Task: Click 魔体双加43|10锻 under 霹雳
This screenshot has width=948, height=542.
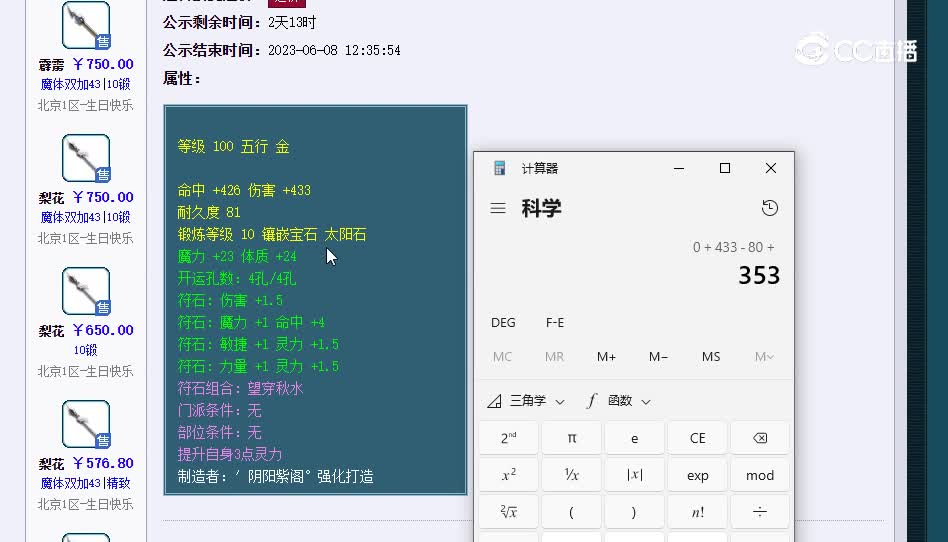Action: tap(85, 84)
